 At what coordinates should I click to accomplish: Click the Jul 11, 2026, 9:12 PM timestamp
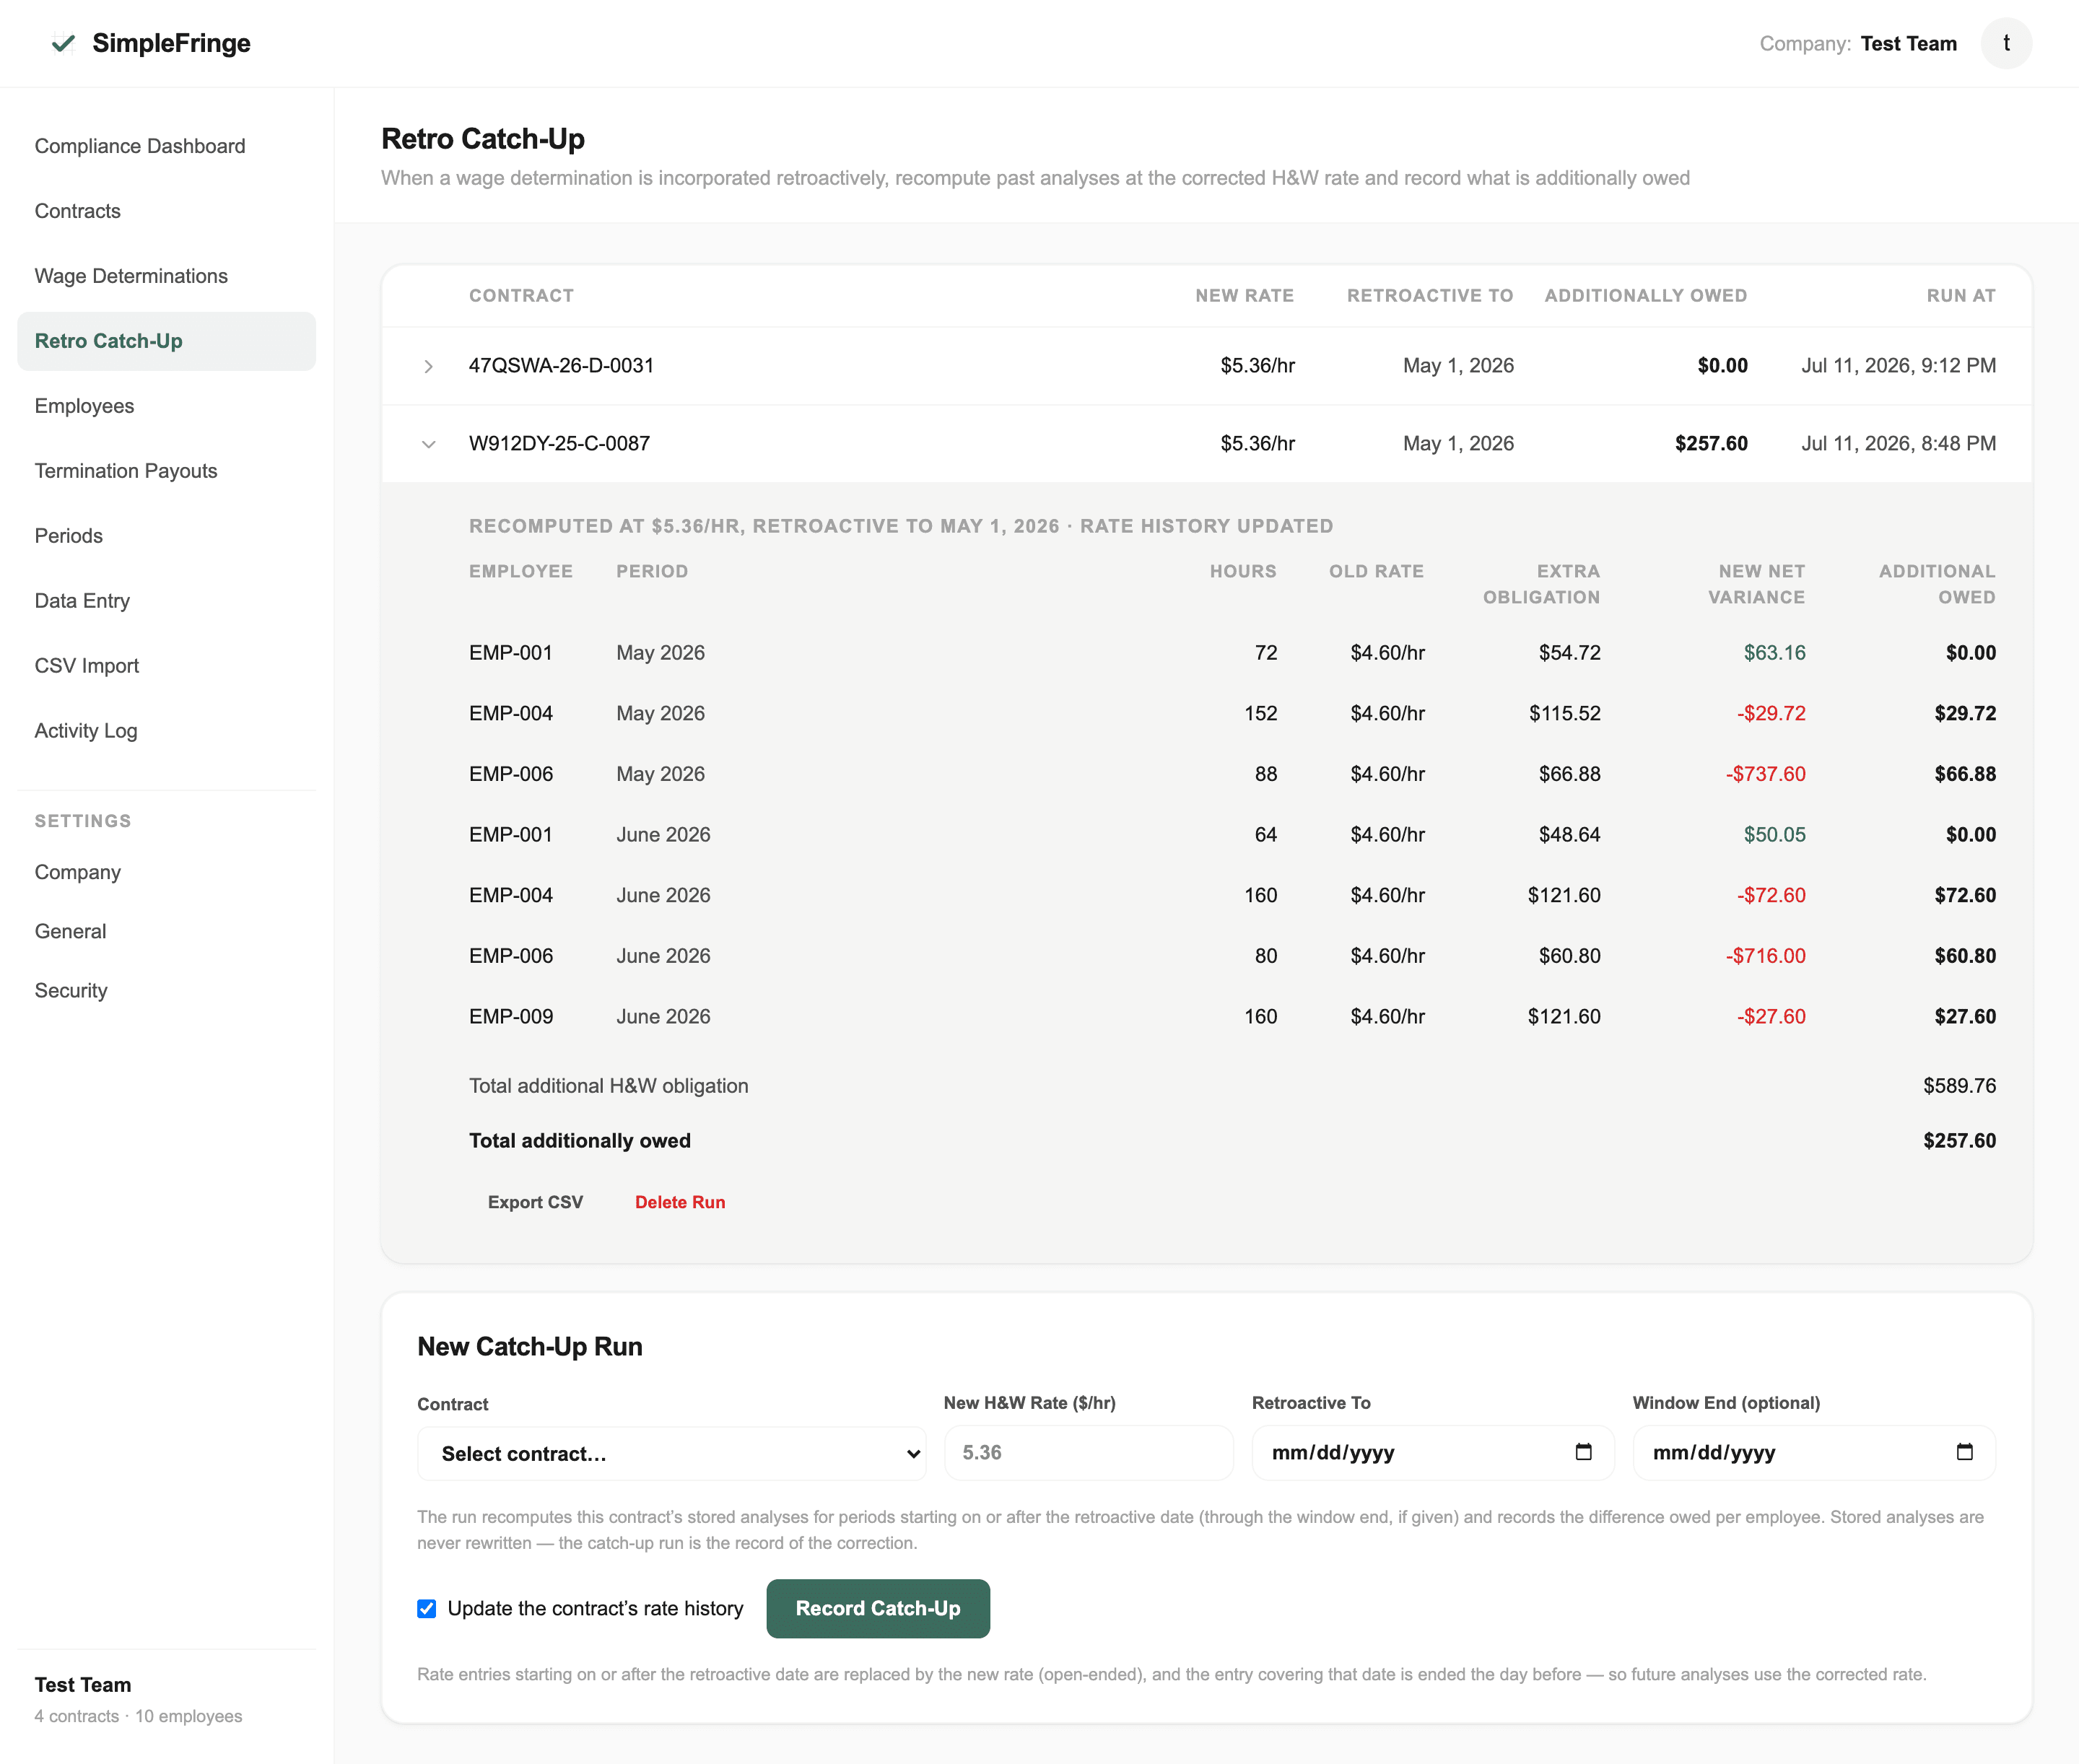(1898, 366)
